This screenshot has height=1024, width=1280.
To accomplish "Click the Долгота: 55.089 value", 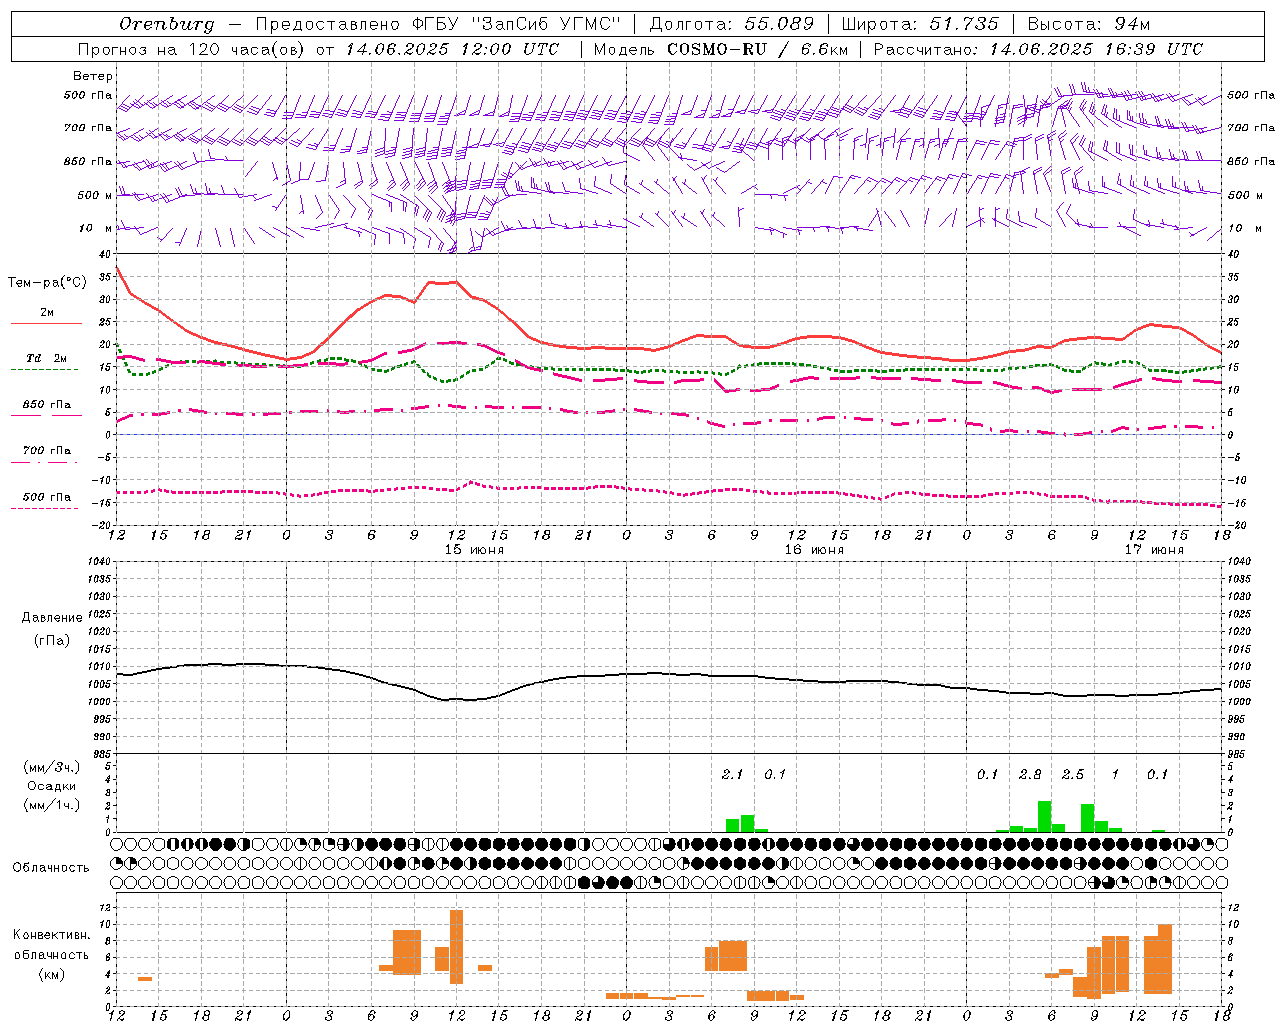I will tap(732, 24).
